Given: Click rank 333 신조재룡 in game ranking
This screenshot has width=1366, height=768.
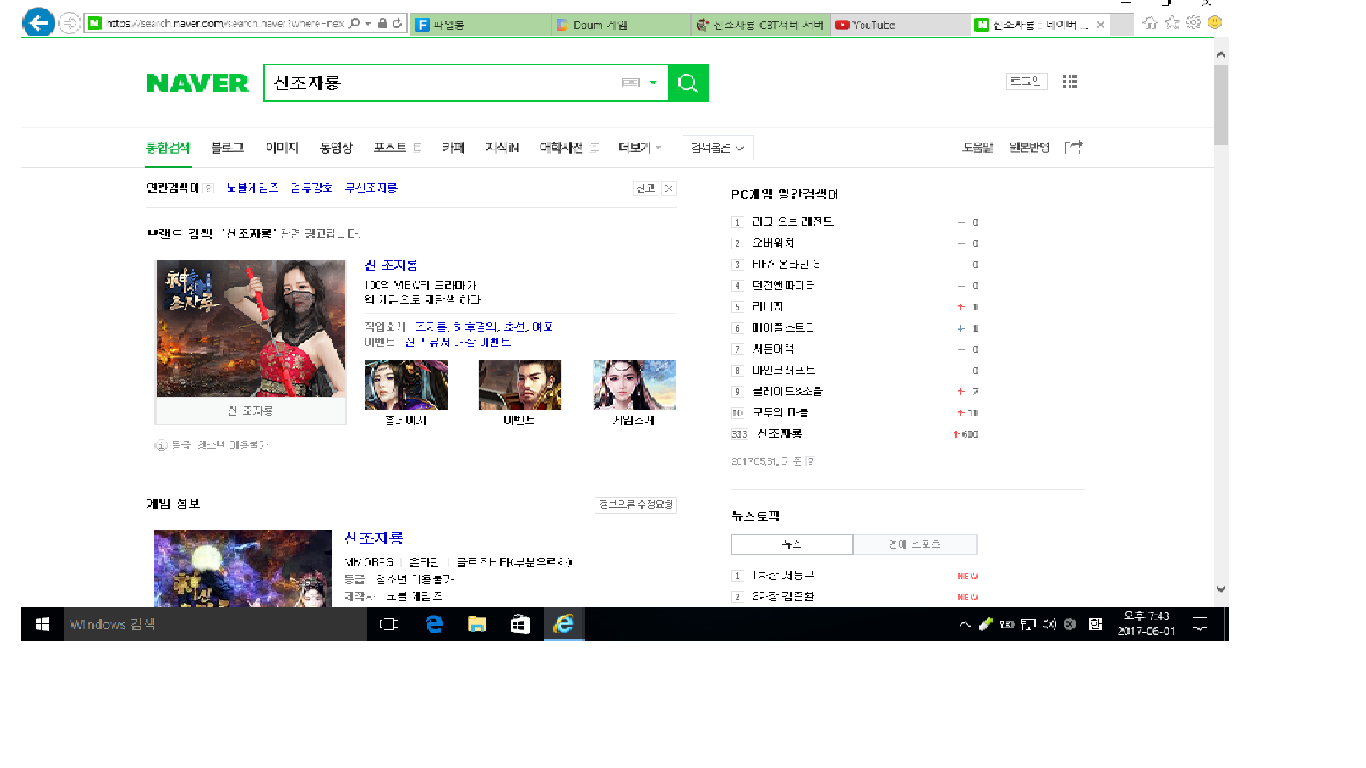Looking at the screenshot, I should [780, 434].
